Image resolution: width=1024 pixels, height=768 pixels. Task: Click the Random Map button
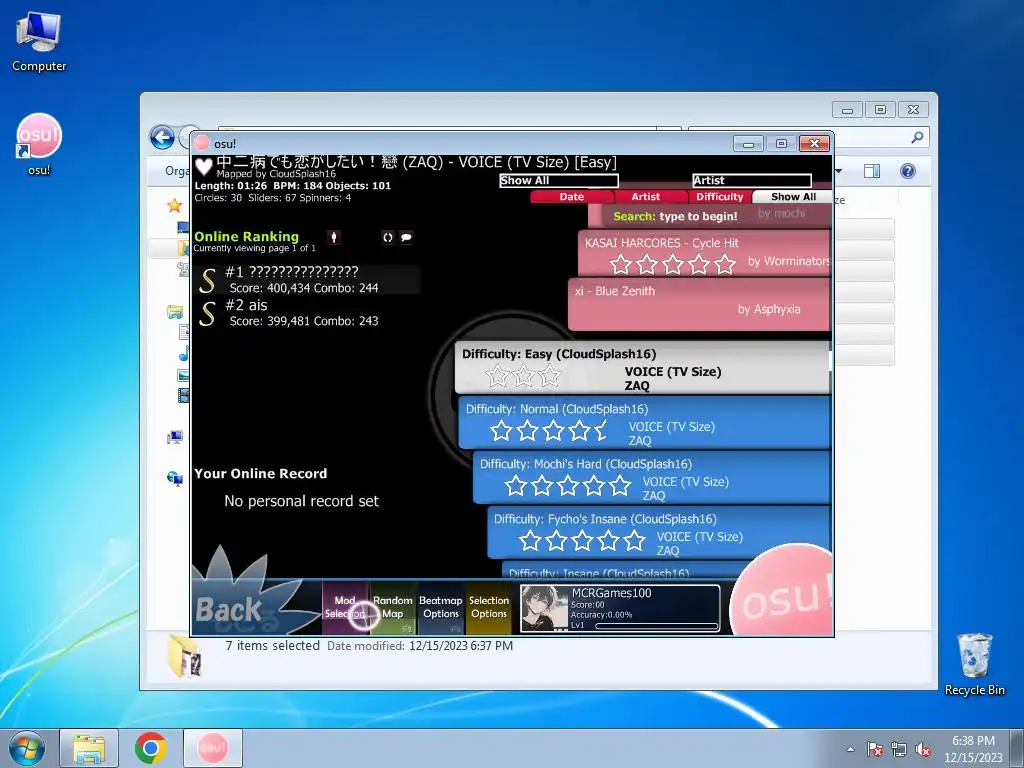(392, 607)
